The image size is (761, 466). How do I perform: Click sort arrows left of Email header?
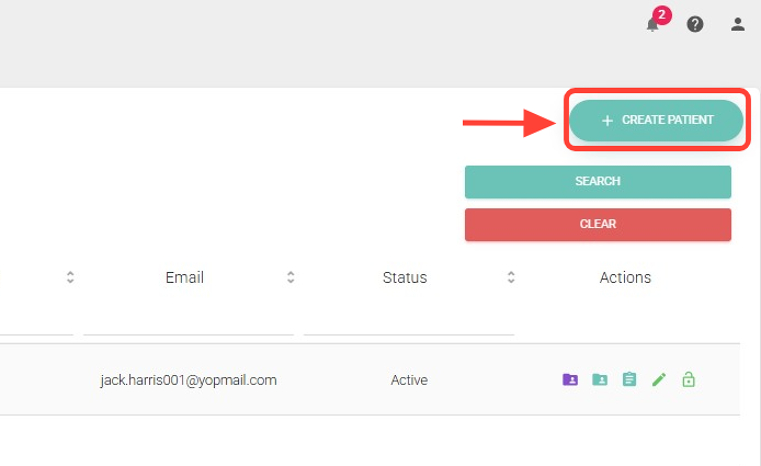click(70, 277)
